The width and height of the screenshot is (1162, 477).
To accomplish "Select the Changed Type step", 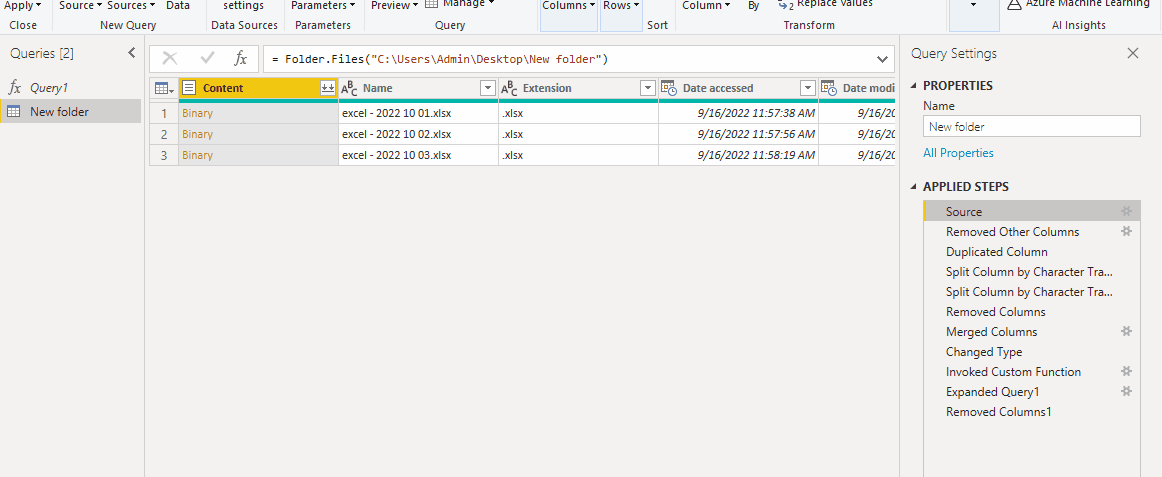I will [1032, 352].
